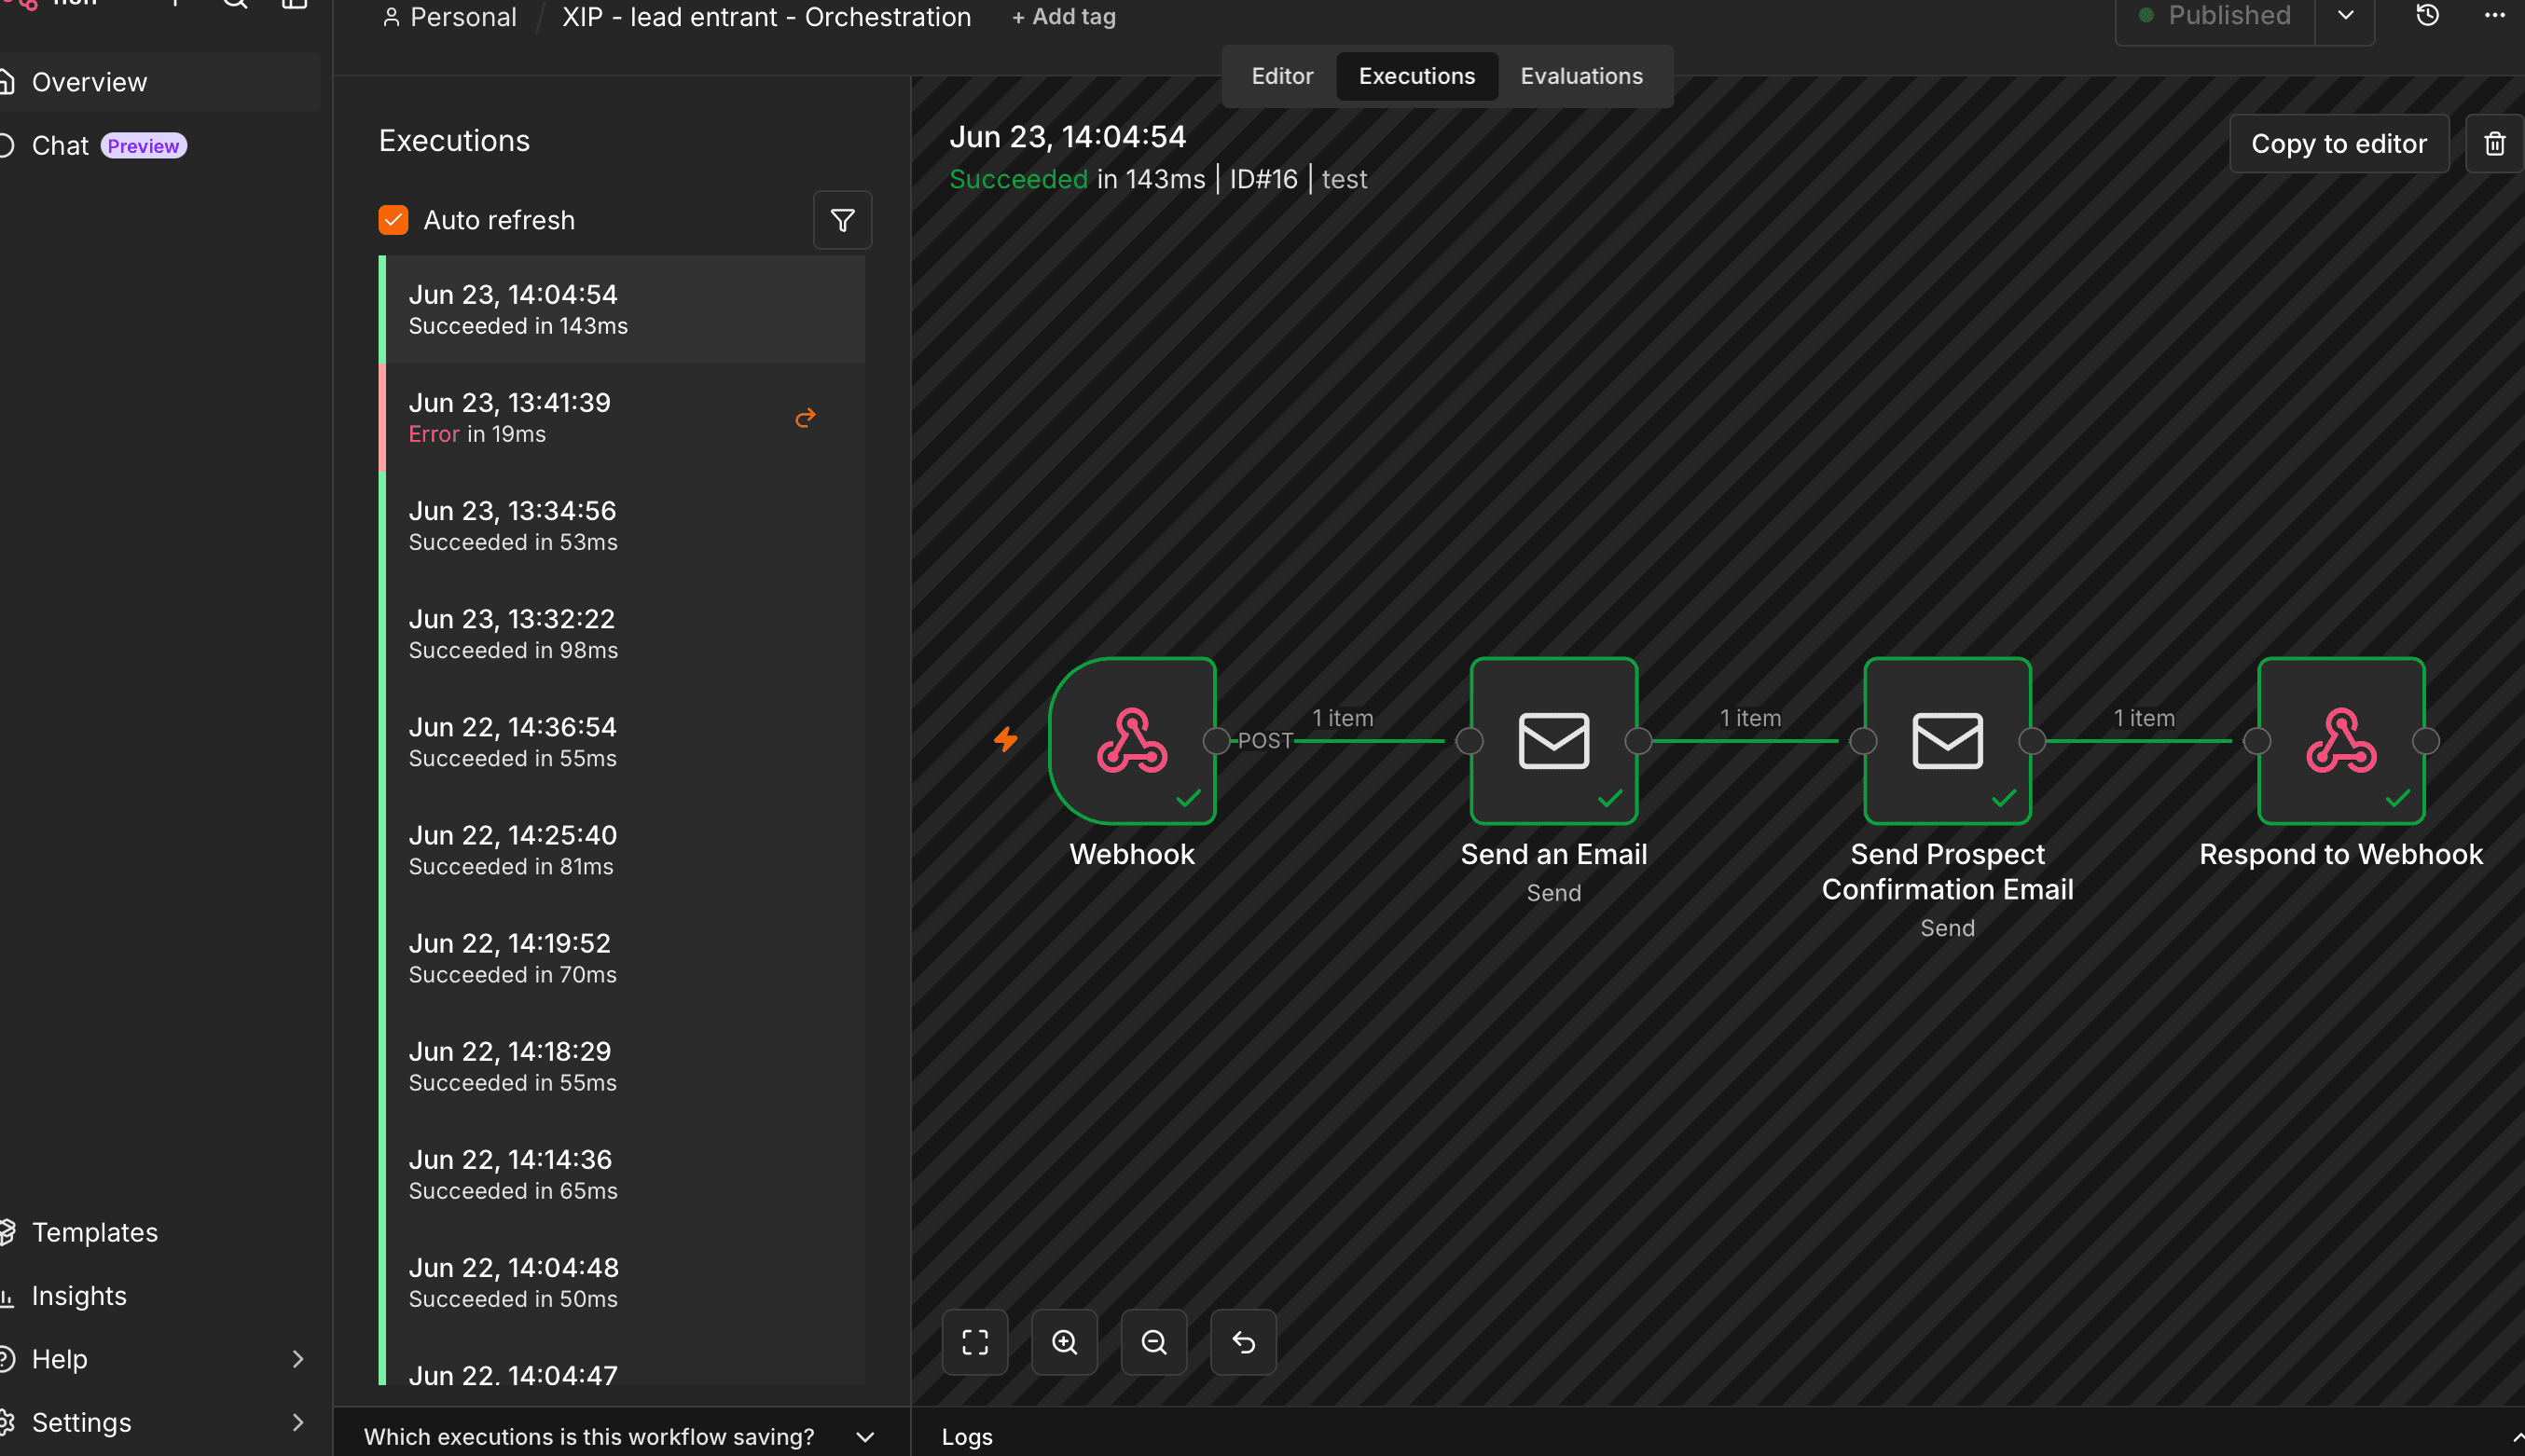Click the Copy to editor button
This screenshot has width=2525, height=1456.
(x=2338, y=144)
